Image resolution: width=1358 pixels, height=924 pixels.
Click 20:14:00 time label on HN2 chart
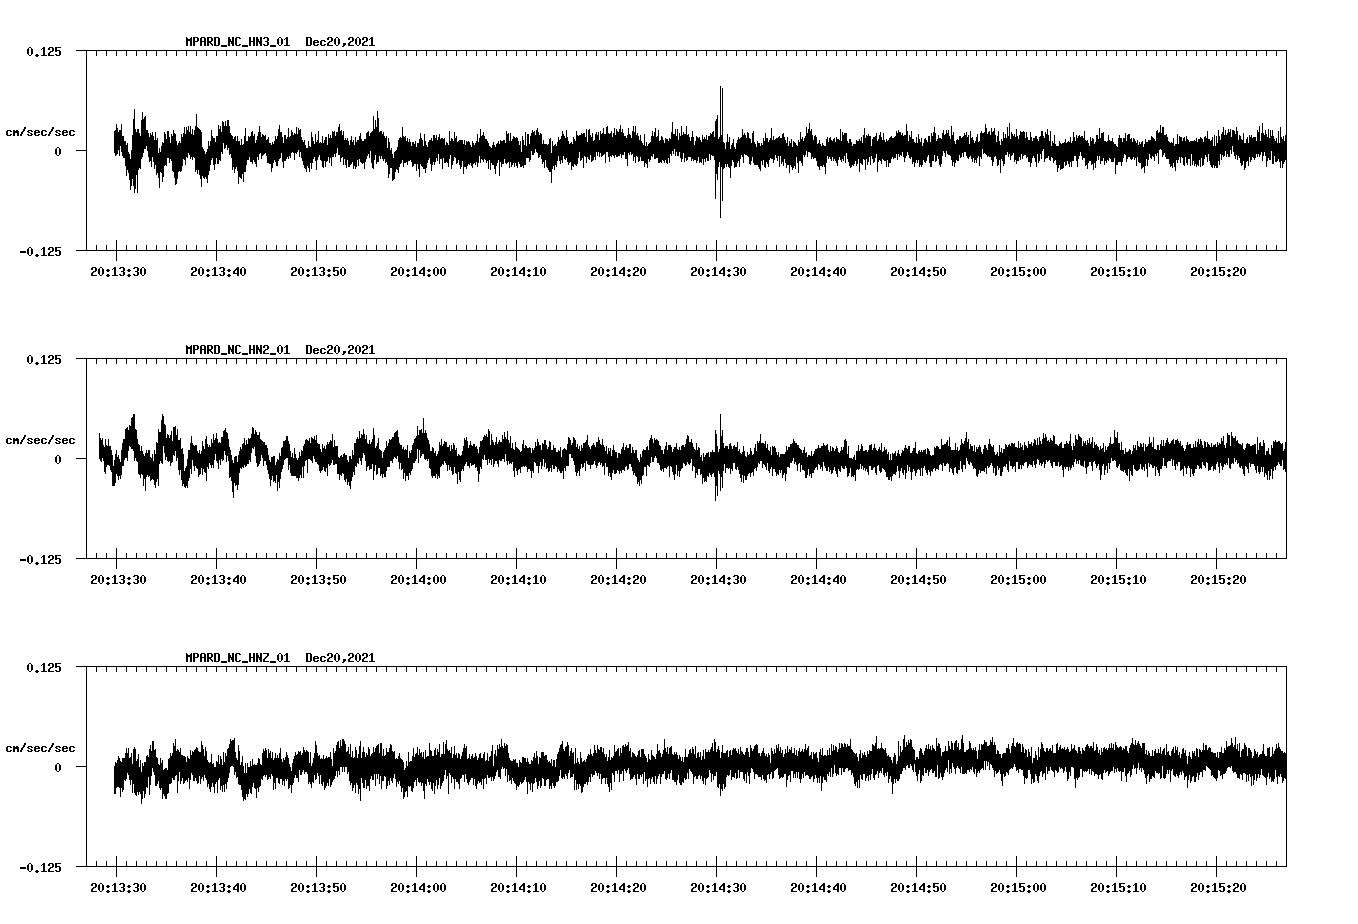pyautogui.click(x=418, y=579)
